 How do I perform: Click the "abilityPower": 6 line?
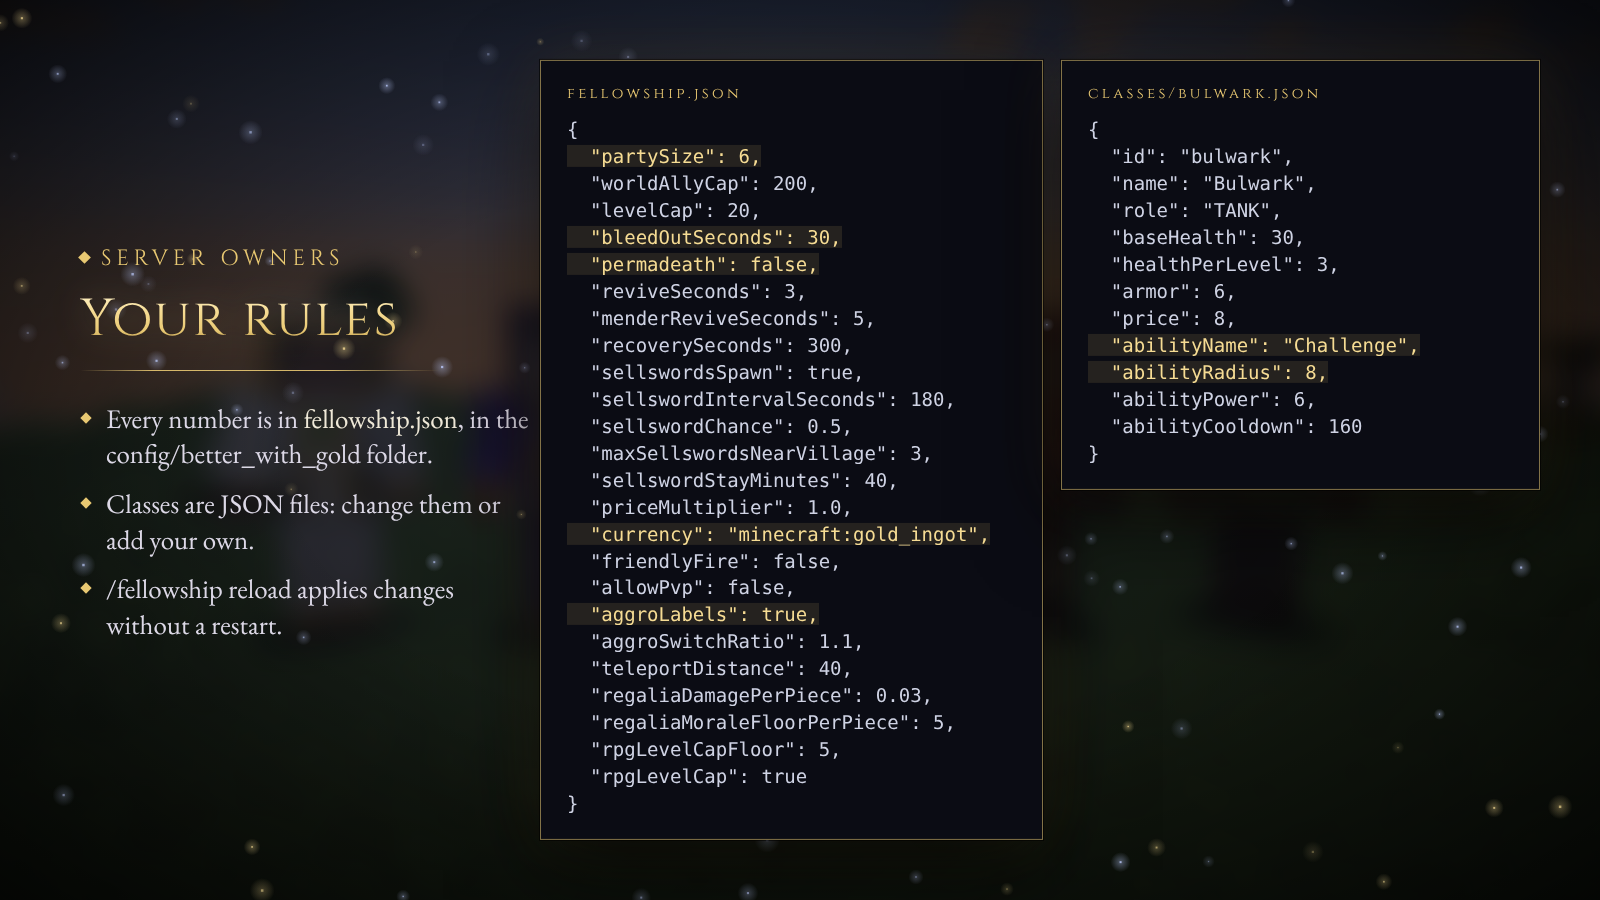coord(1214,400)
